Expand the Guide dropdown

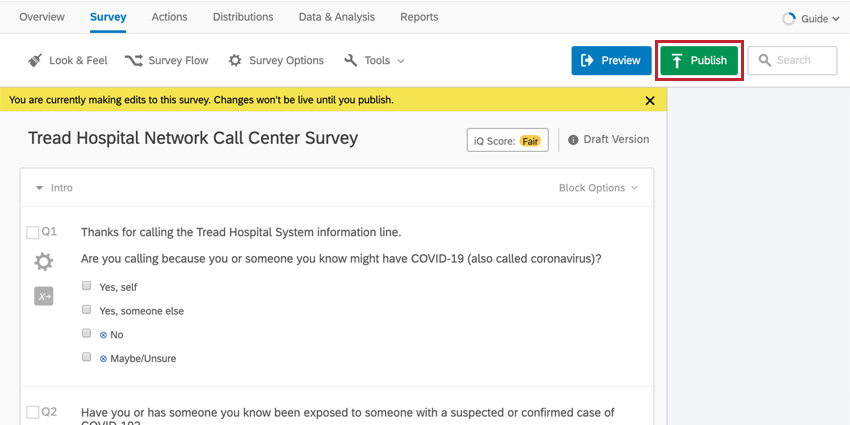coord(812,19)
